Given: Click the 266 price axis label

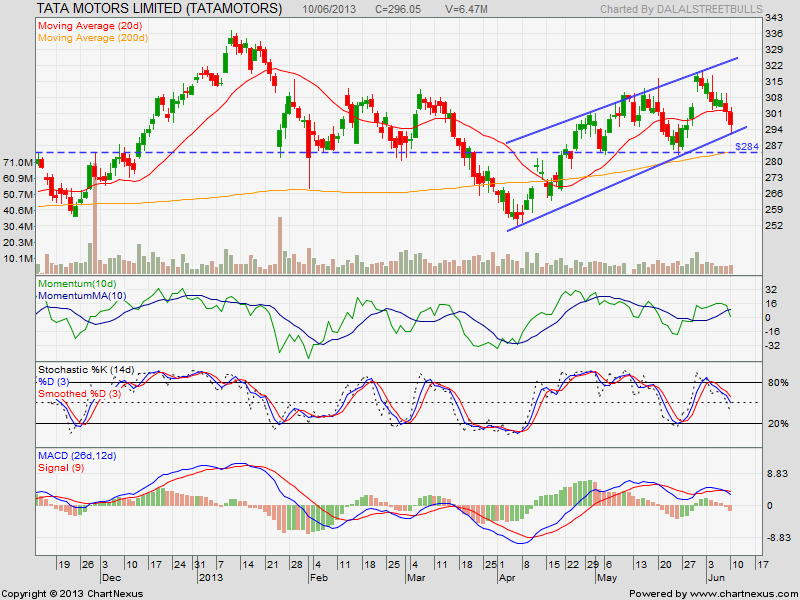Looking at the screenshot, I should pyautogui.click(x=774, y=193).
